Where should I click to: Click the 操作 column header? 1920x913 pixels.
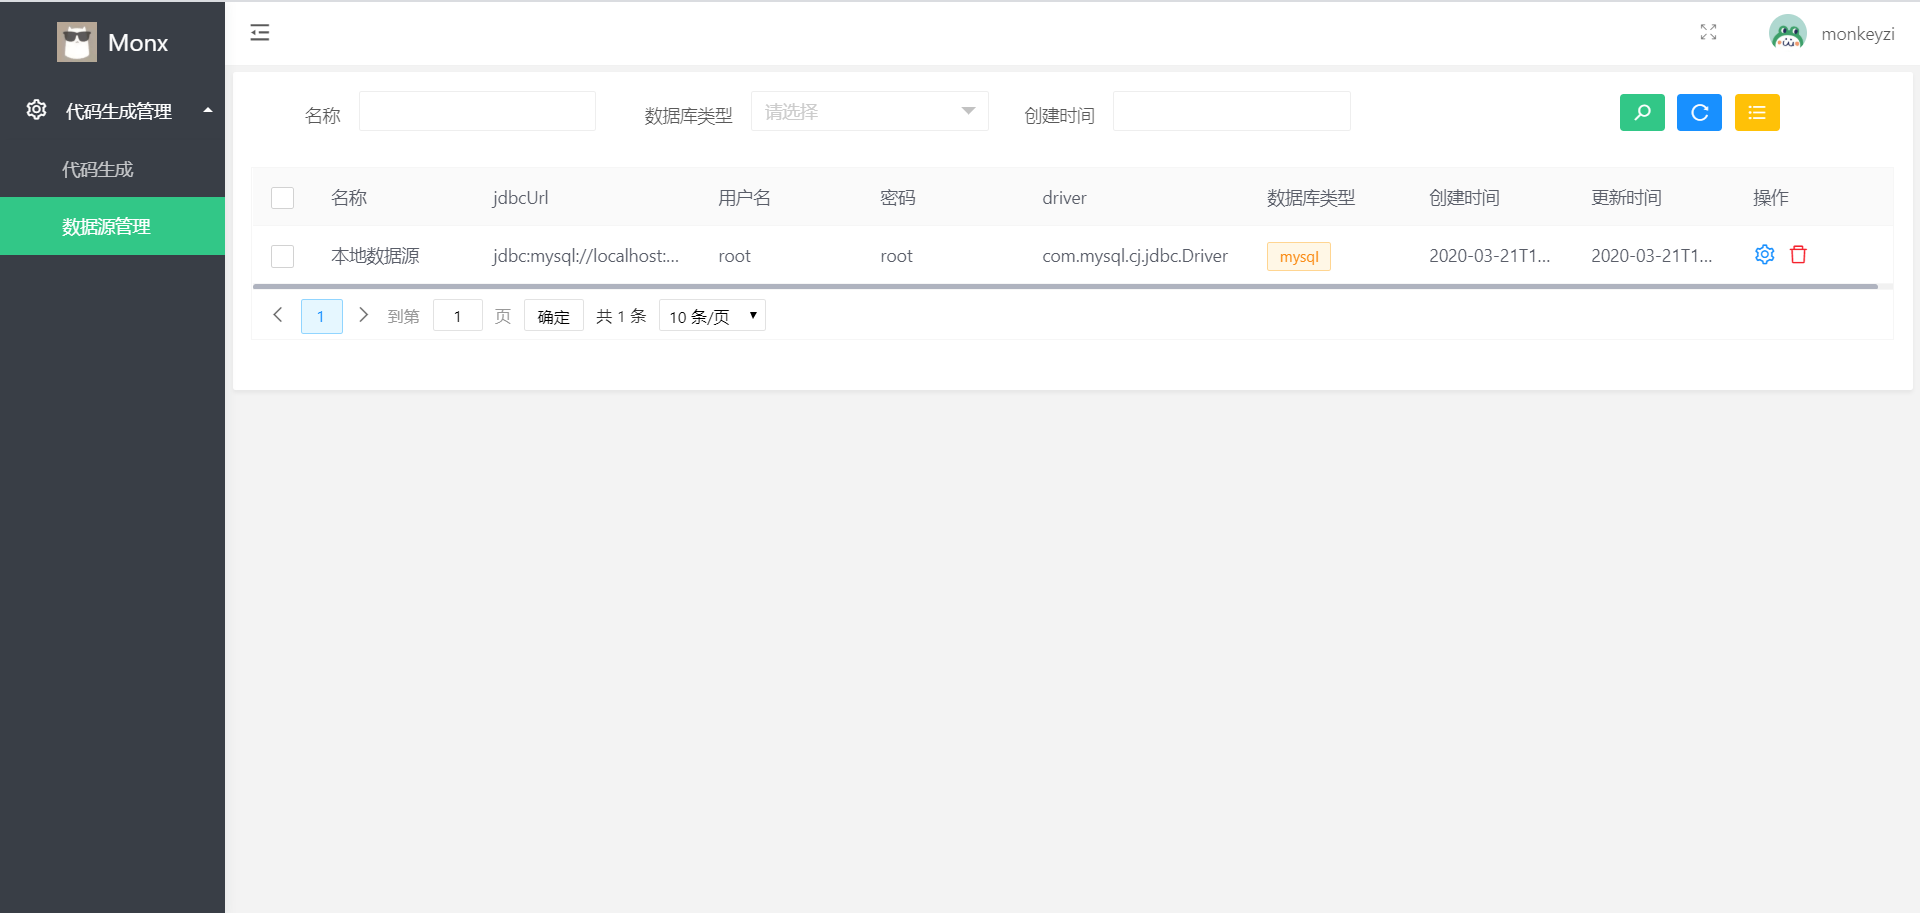1771,198
